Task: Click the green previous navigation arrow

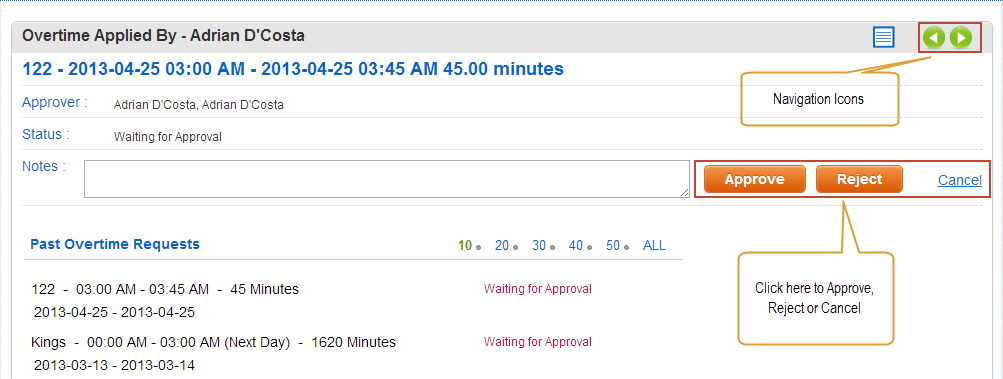Action: [x=934, y=38]
